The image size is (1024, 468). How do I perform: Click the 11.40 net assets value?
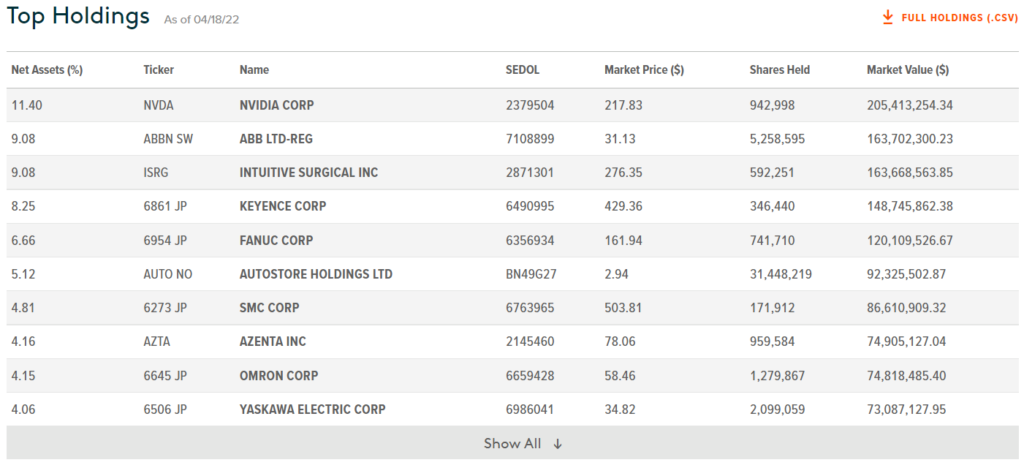[x=27, y=105]
